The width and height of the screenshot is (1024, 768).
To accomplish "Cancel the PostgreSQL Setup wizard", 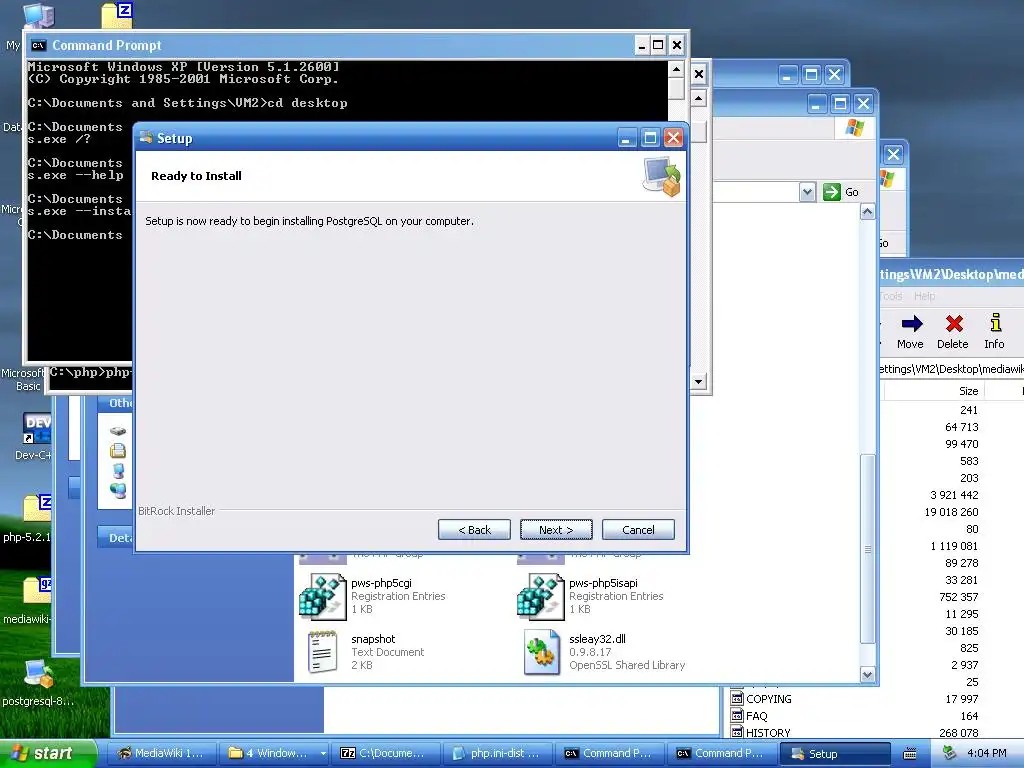I will tap(638, 530).
